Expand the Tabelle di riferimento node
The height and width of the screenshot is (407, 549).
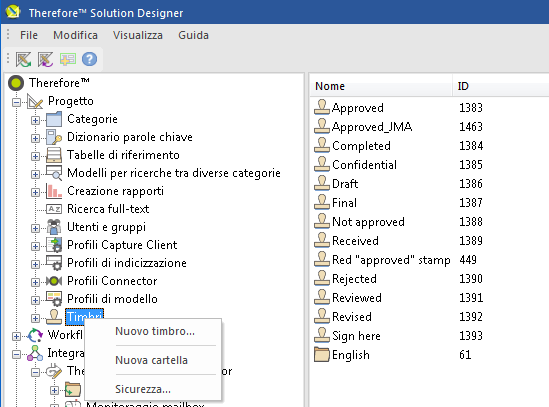[x=35, y=156]
